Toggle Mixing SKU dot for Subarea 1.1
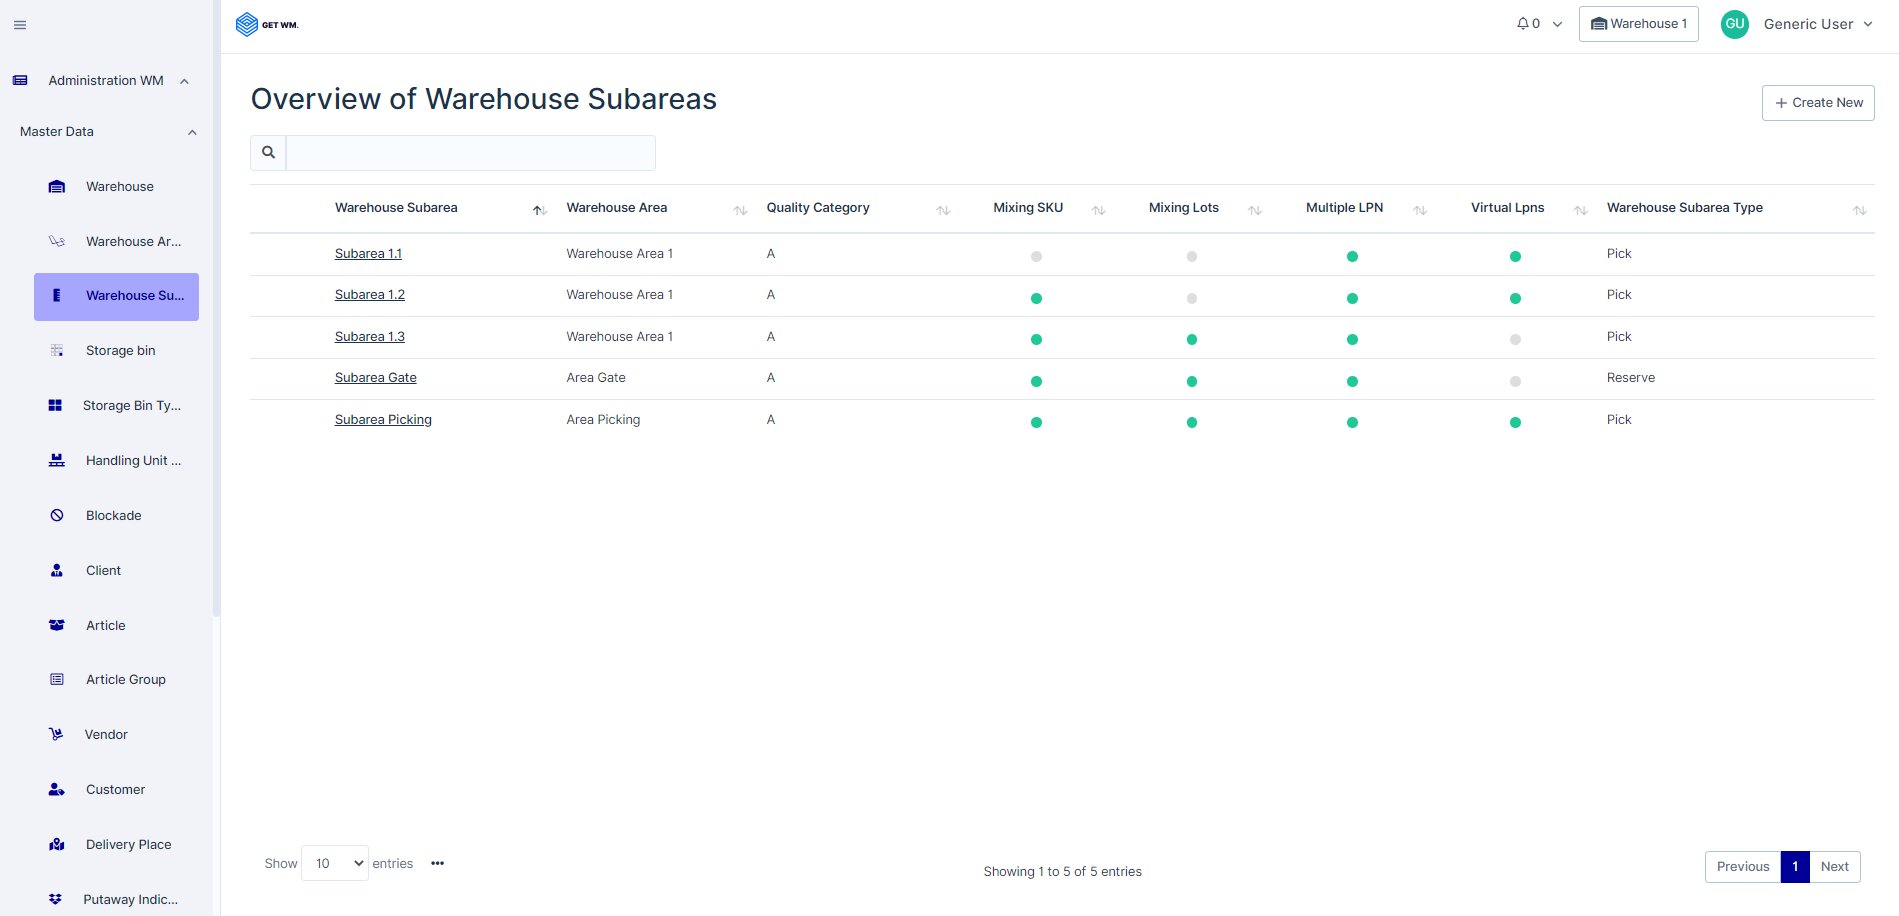The height and width of the screenshot is (916, 1899). pos(1036,257)
